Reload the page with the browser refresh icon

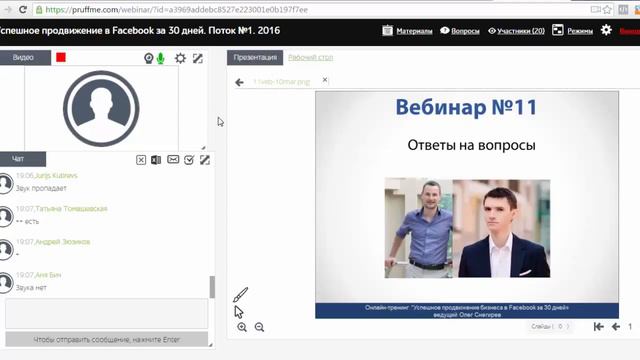coord(23,9)
